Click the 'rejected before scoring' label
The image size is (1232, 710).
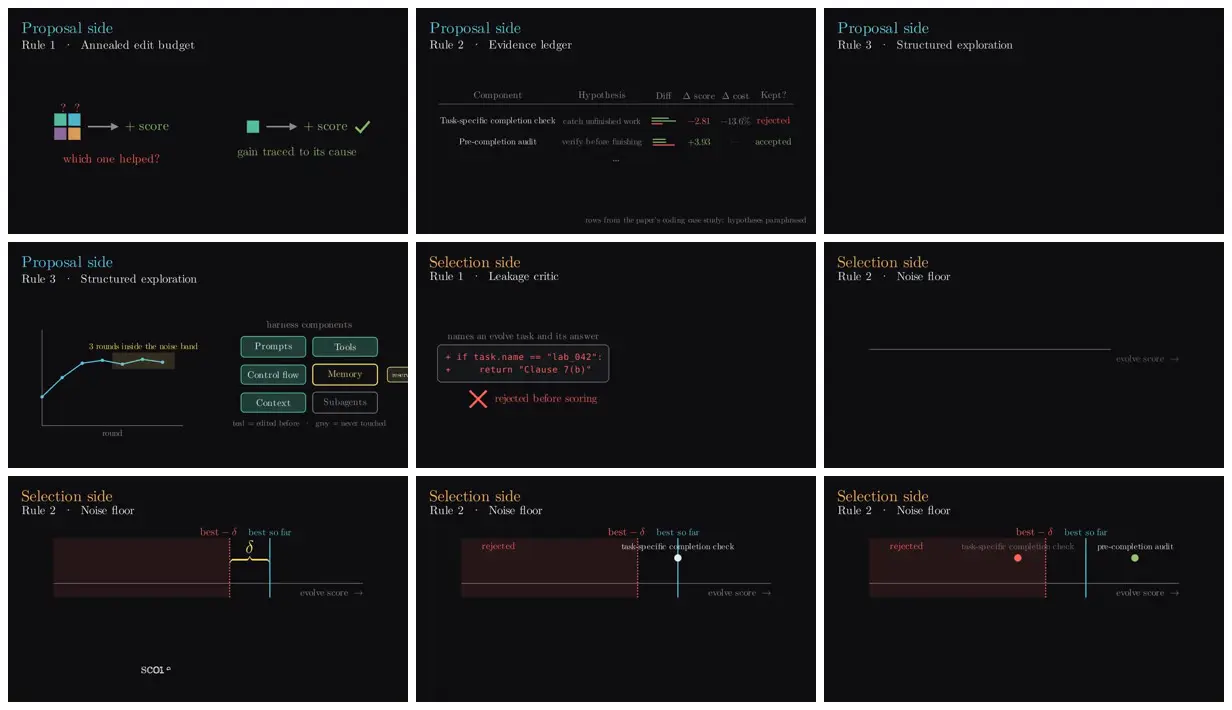click(x=546, y=399)
